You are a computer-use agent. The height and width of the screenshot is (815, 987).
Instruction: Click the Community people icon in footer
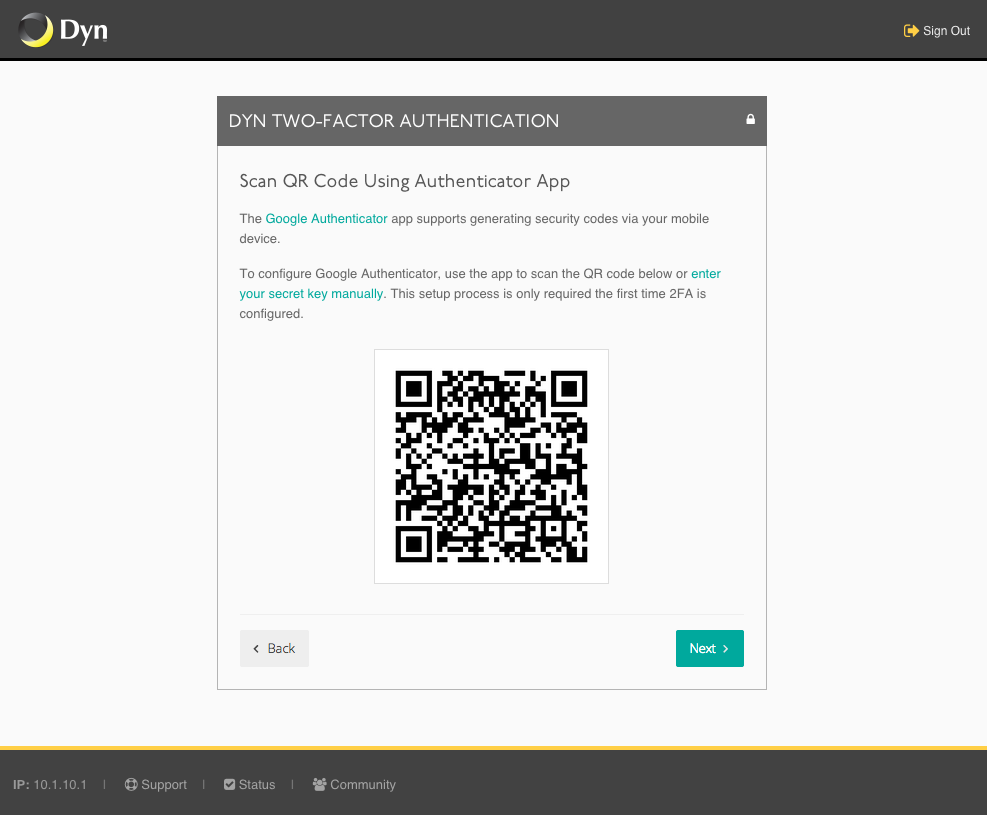click(320, 784)
